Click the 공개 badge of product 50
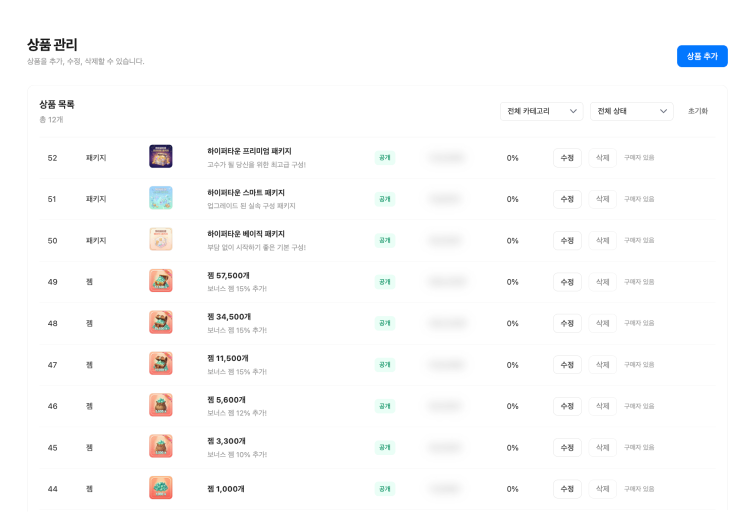This screenshot has width=749, height=512. pos(385,241)
